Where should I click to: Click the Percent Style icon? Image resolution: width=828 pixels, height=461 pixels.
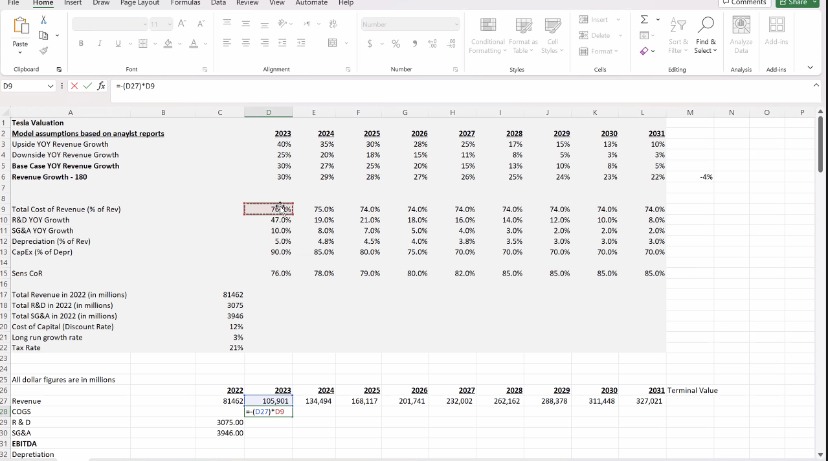(x=396, y=44)
